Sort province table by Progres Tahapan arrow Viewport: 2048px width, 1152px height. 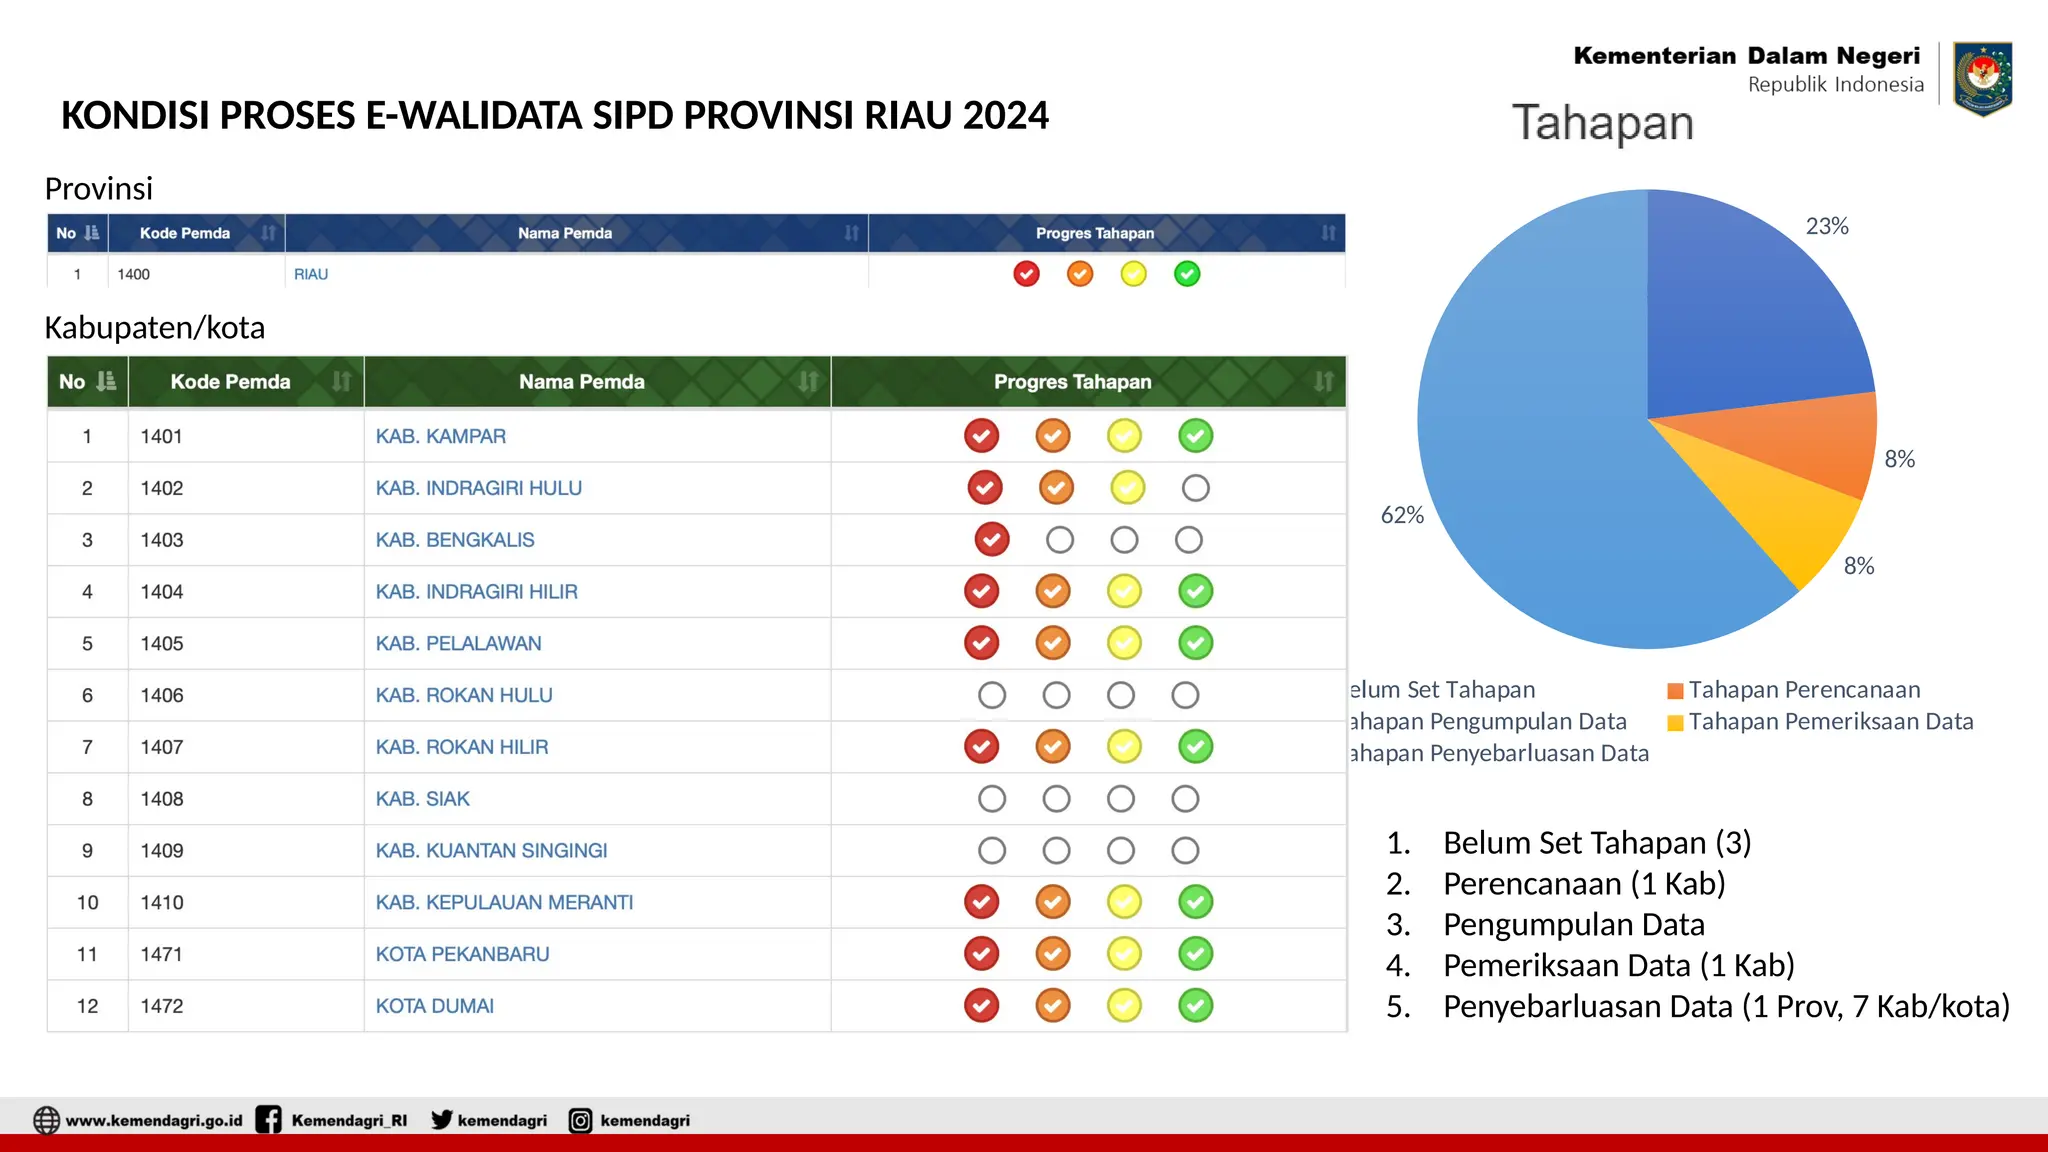pyautogui.click(x=1328, y=233)
